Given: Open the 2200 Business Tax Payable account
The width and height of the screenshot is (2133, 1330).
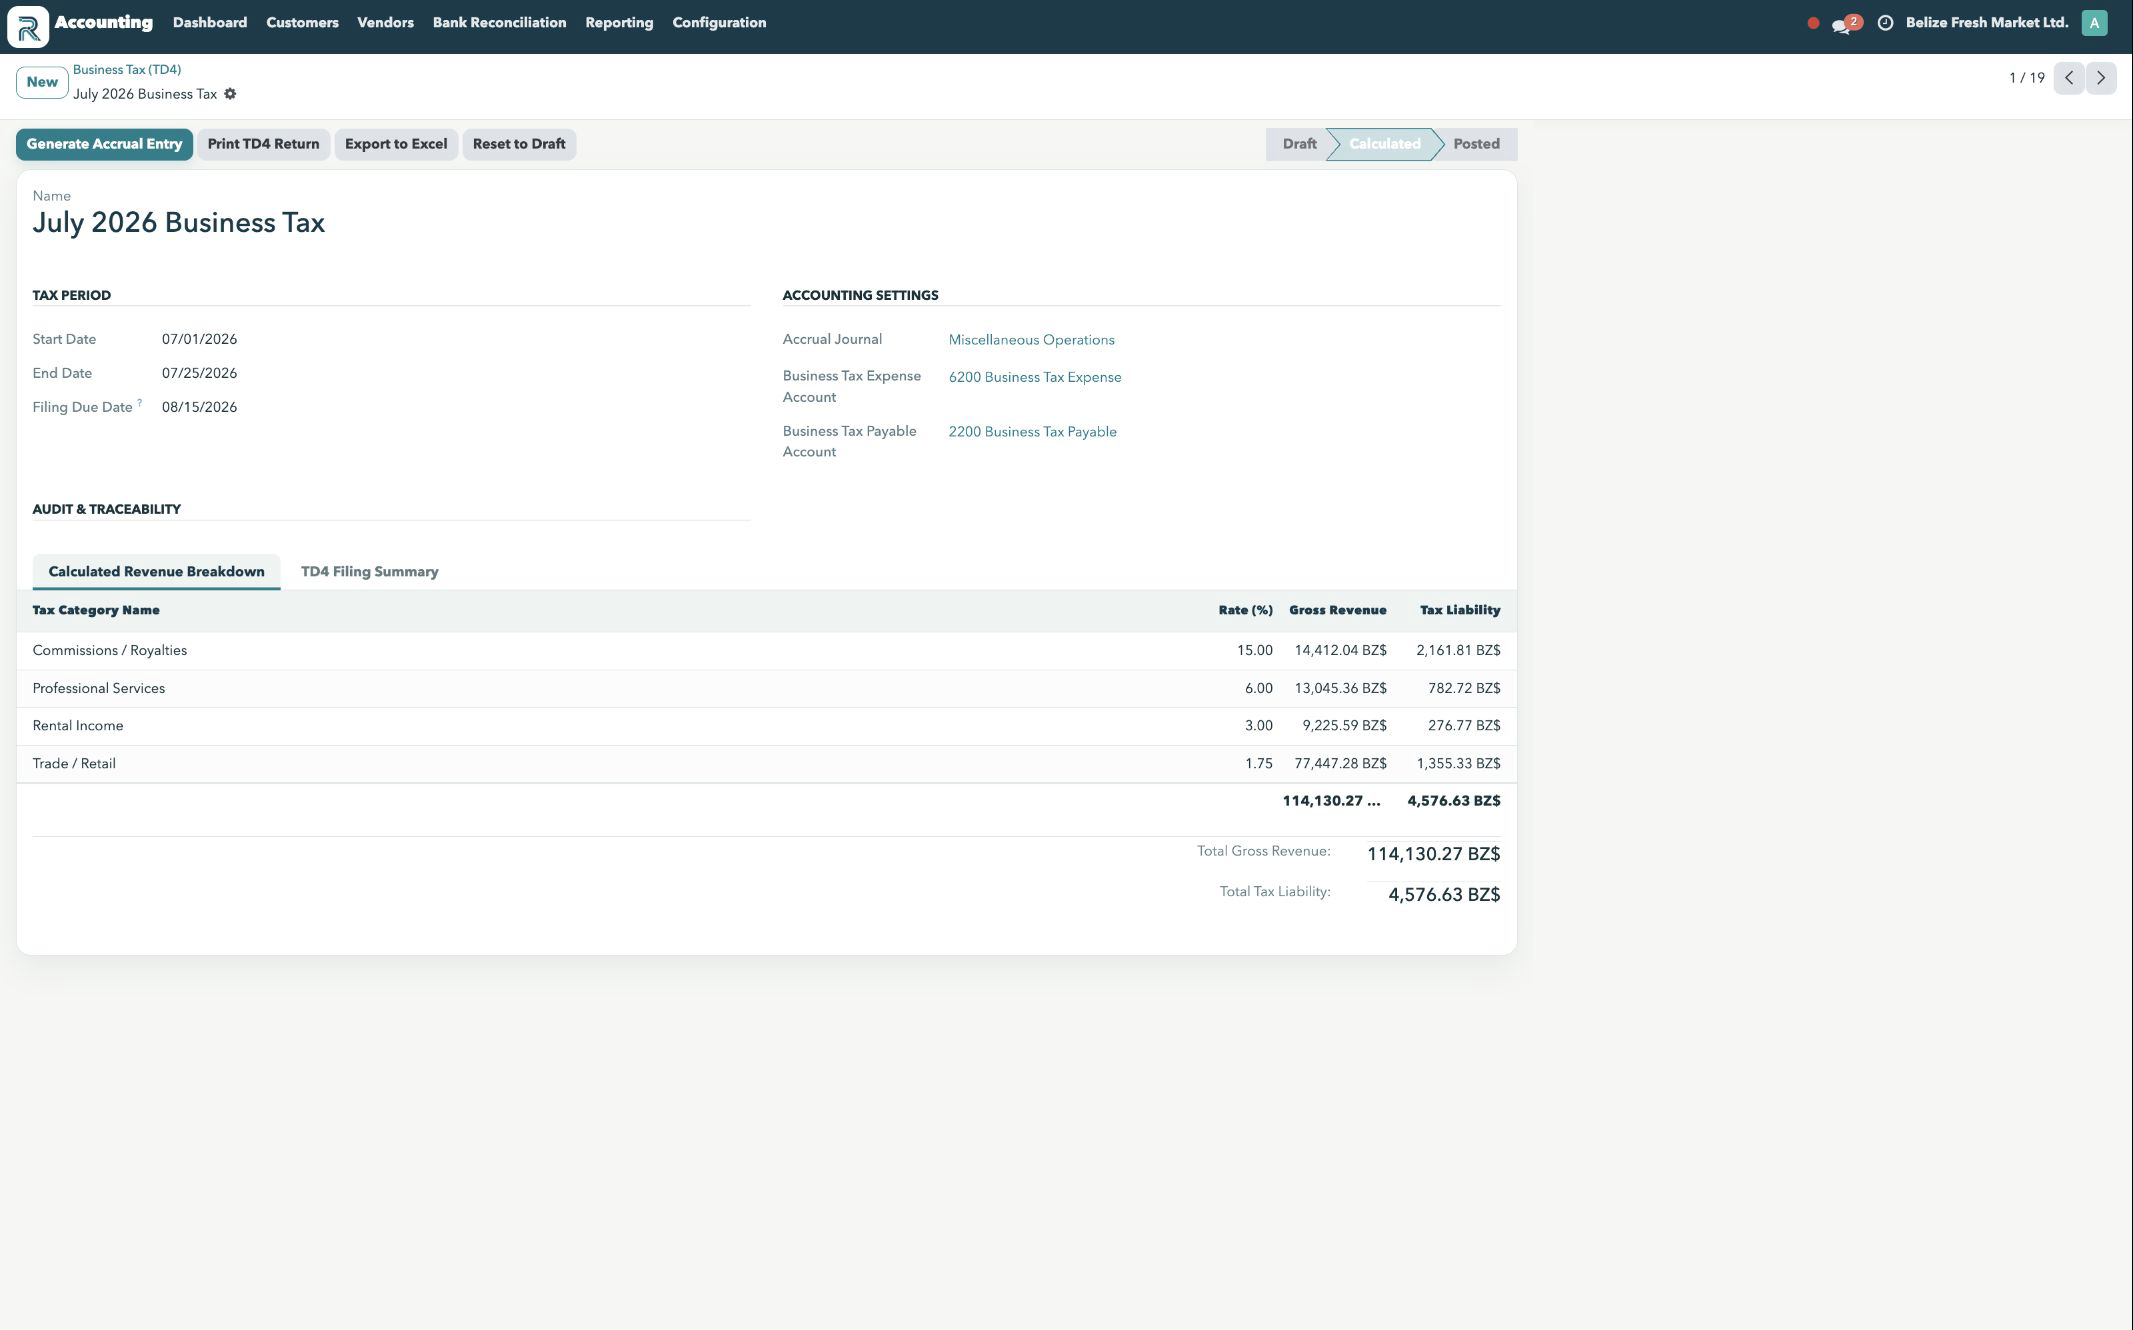Looking at the screenshot, I should click(1033, 432).
